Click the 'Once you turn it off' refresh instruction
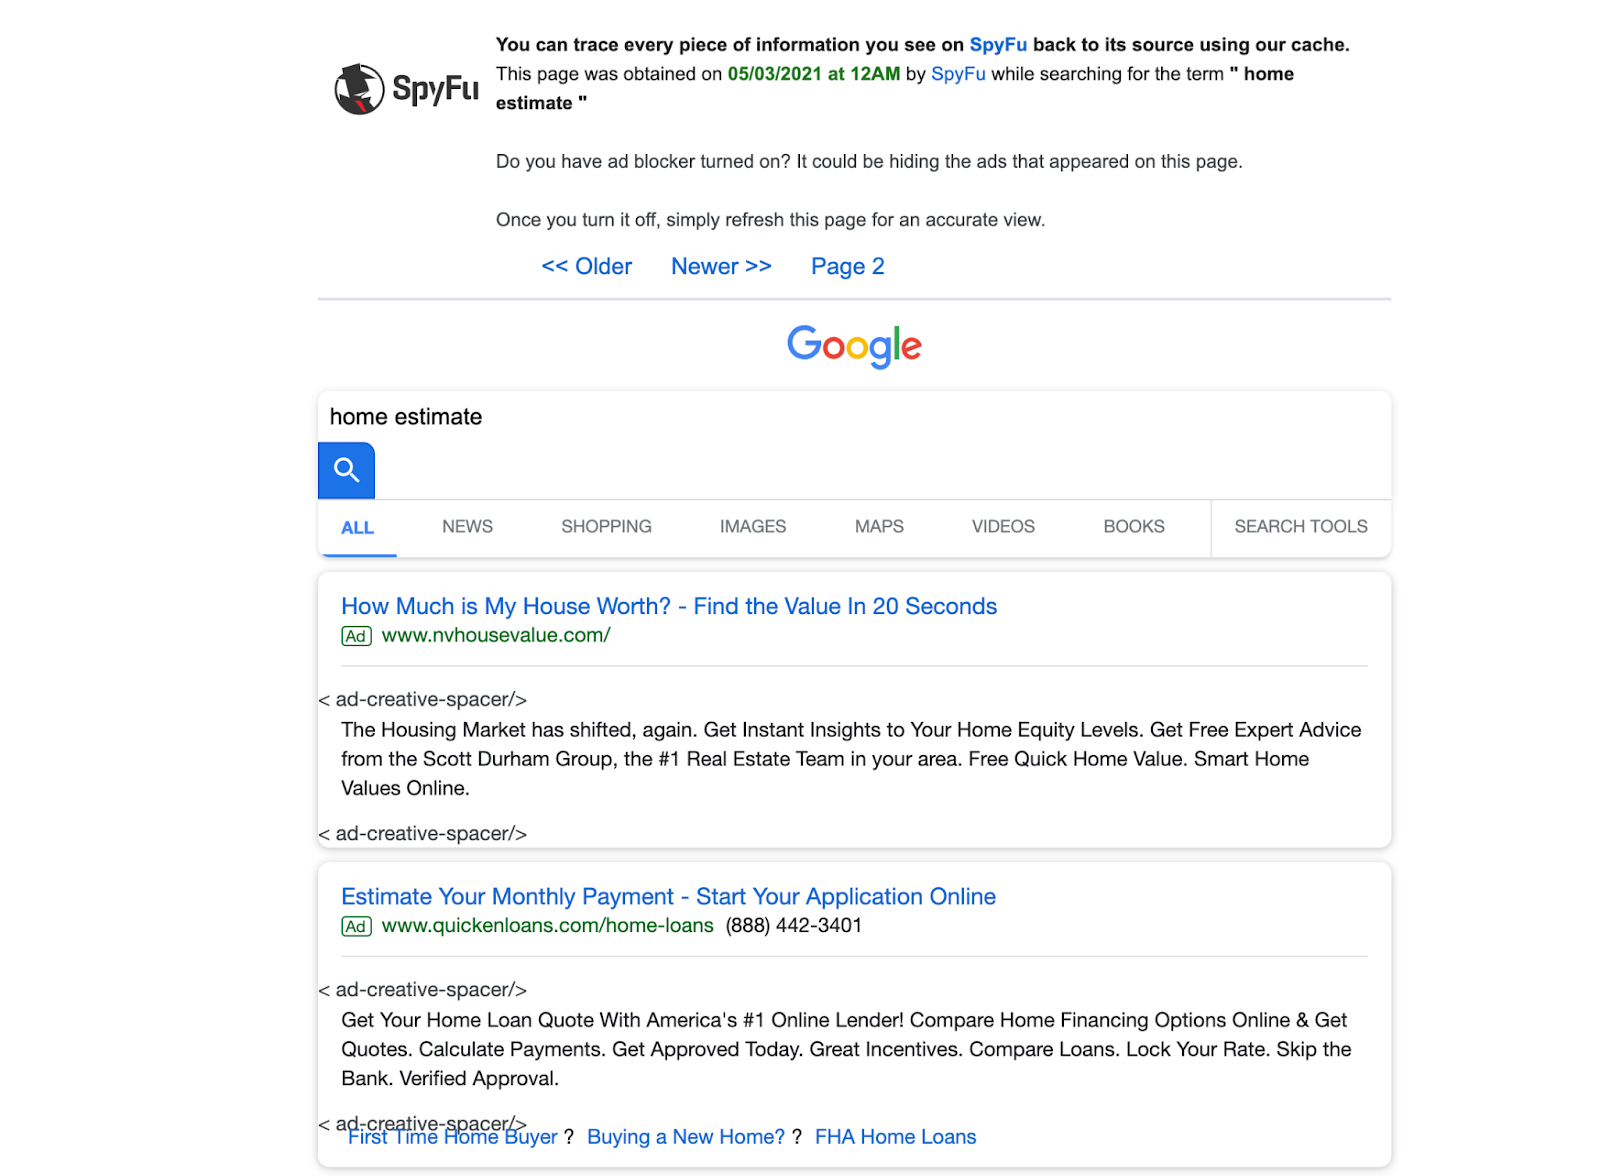The image size is (1600, 1176). tap(770, 220)
